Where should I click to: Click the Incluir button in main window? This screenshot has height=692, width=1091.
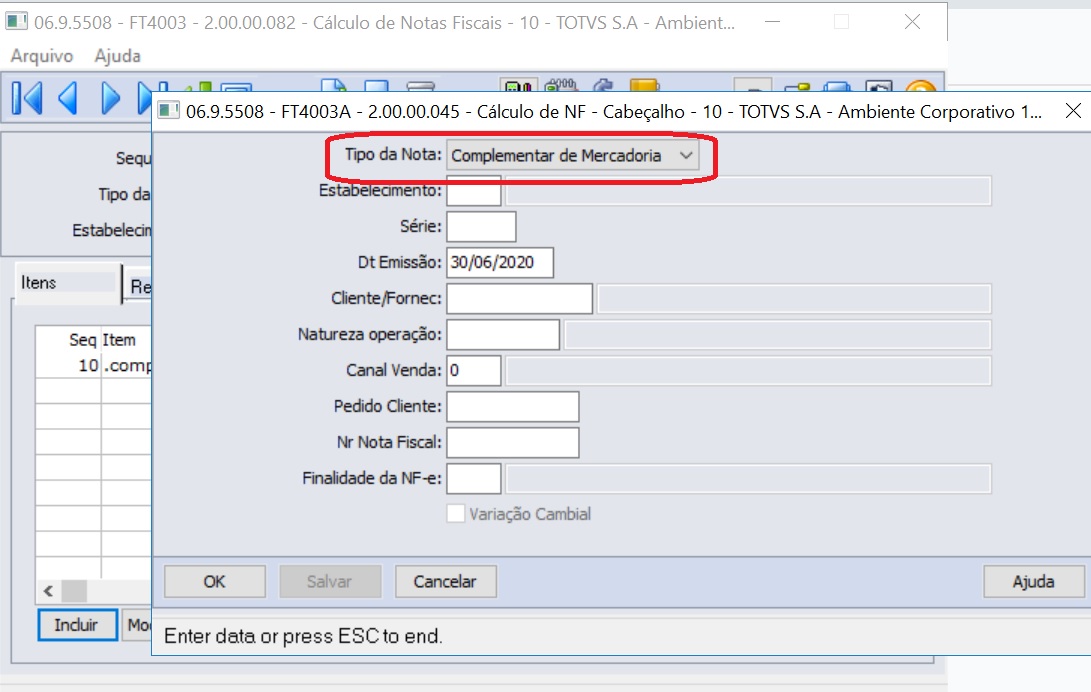(x=77, y=625)
